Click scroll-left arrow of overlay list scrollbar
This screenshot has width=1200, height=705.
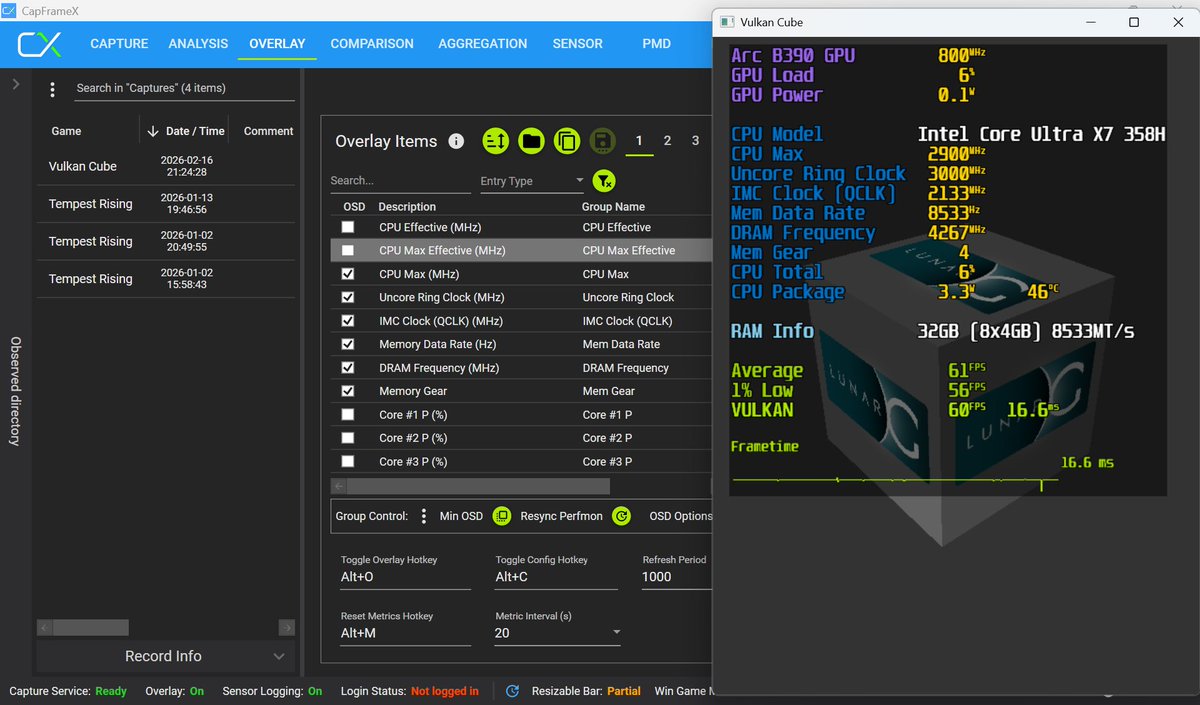[x=339, y=486]
